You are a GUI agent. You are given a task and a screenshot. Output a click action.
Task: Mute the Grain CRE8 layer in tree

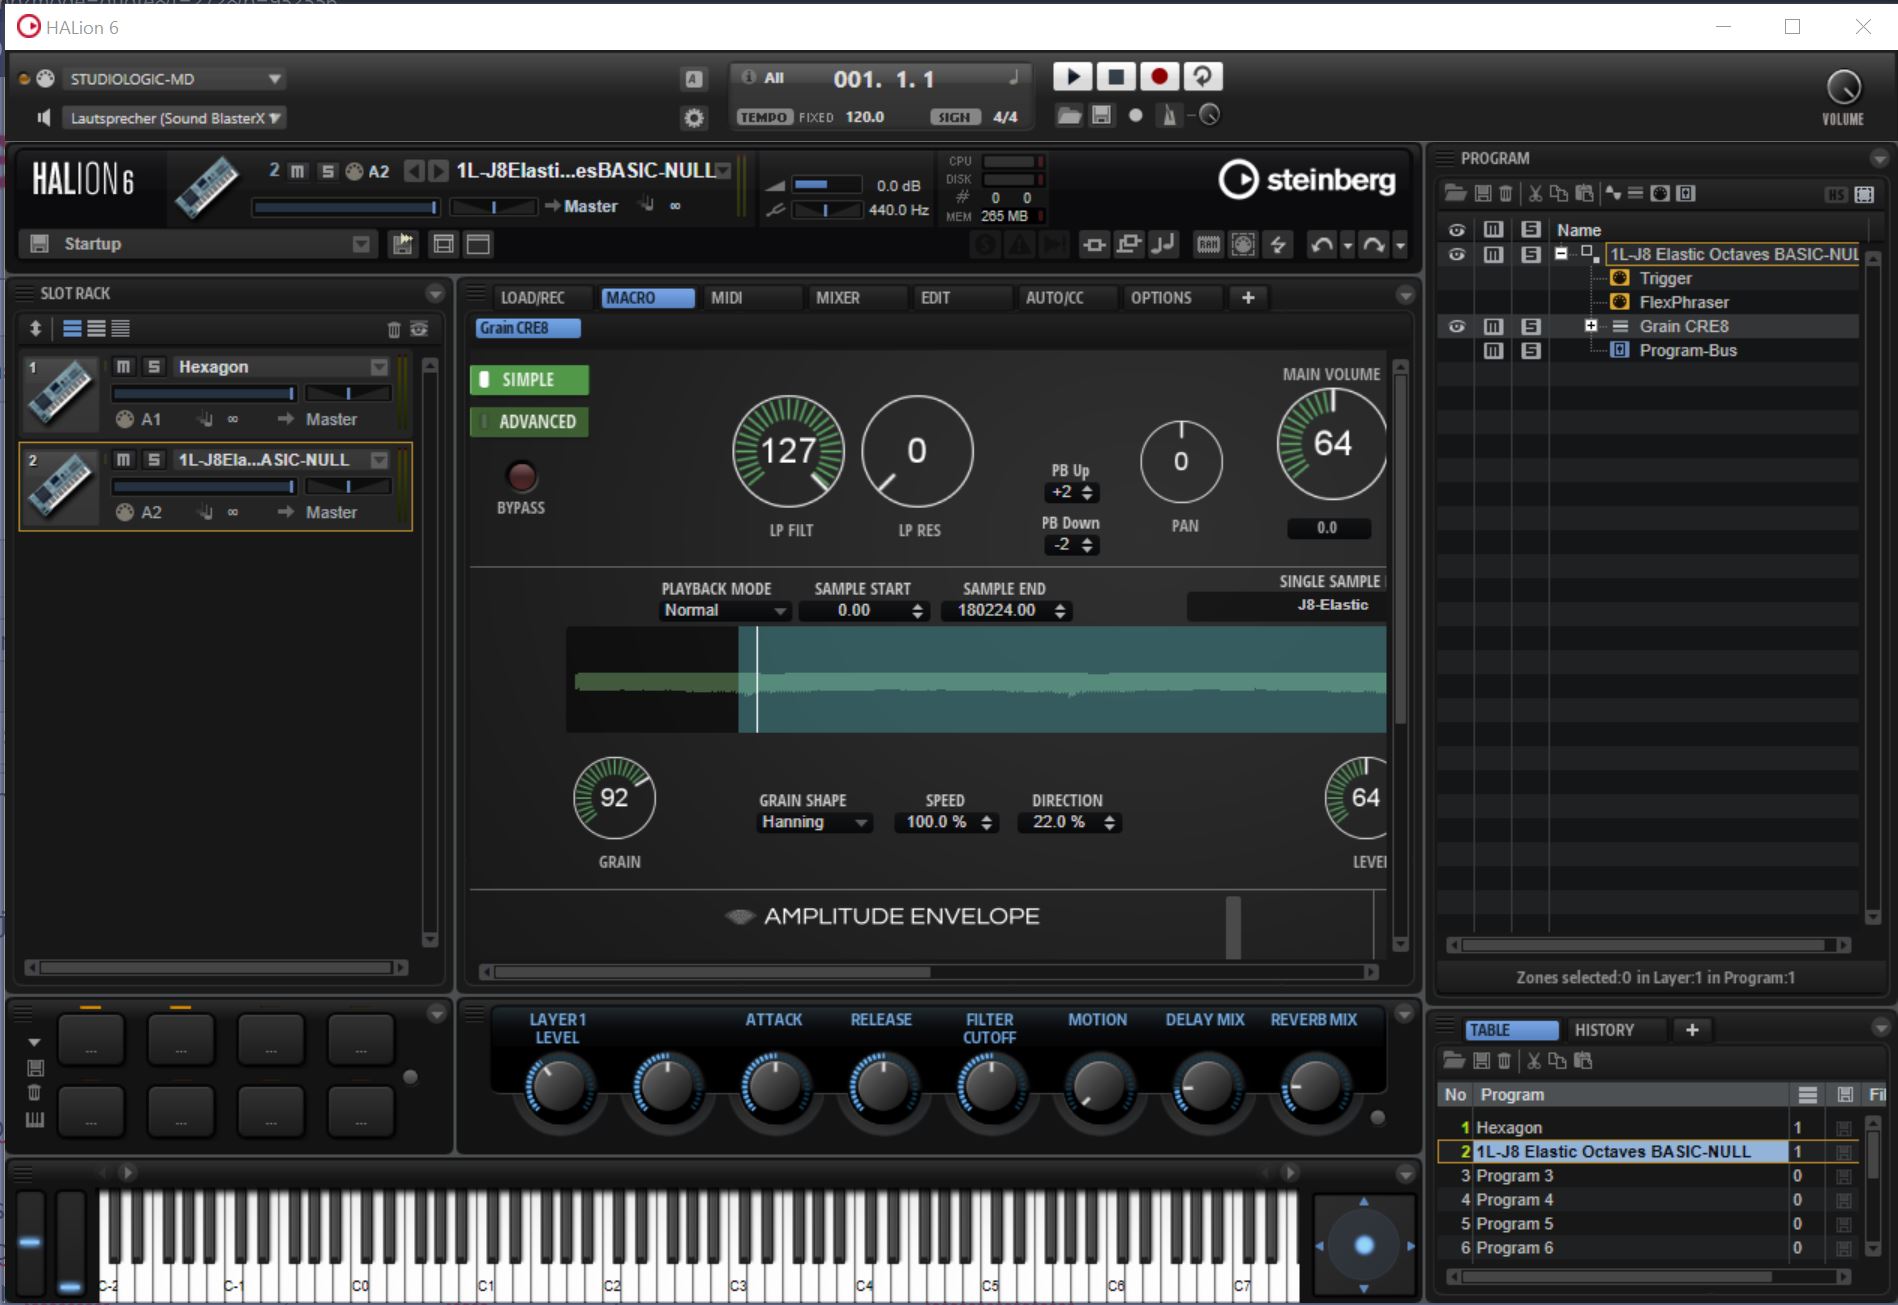pos(1493,326)
